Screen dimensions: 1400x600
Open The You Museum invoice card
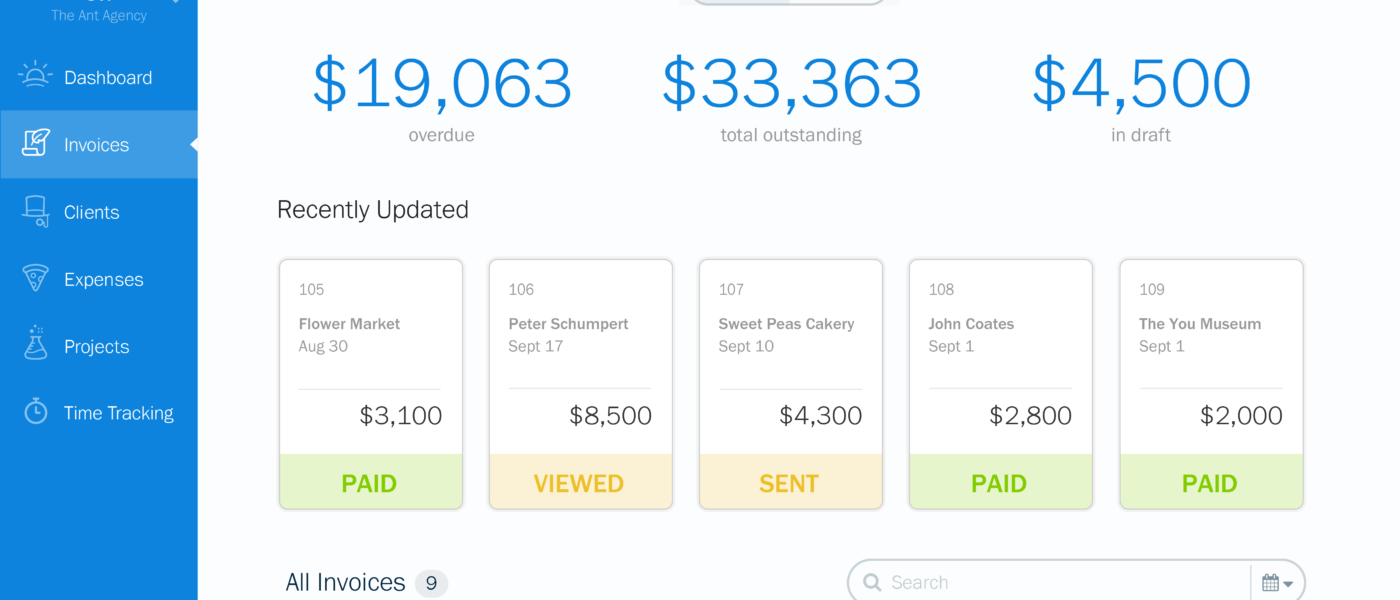[1211, 384]
